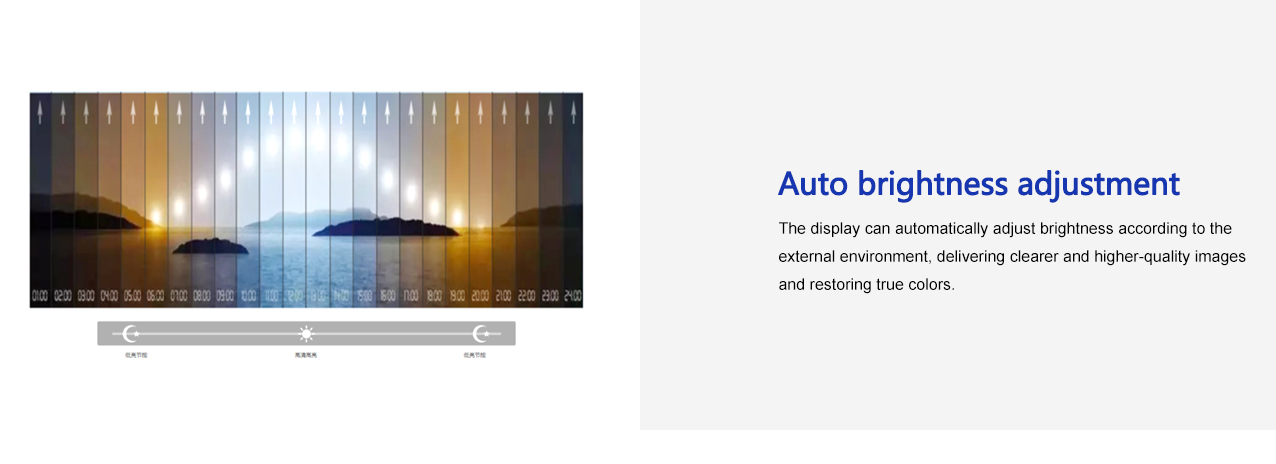Click the gray brightness timeline bar
The width and height of the screenshot is (1276, 464).
(x=400, y=334)
